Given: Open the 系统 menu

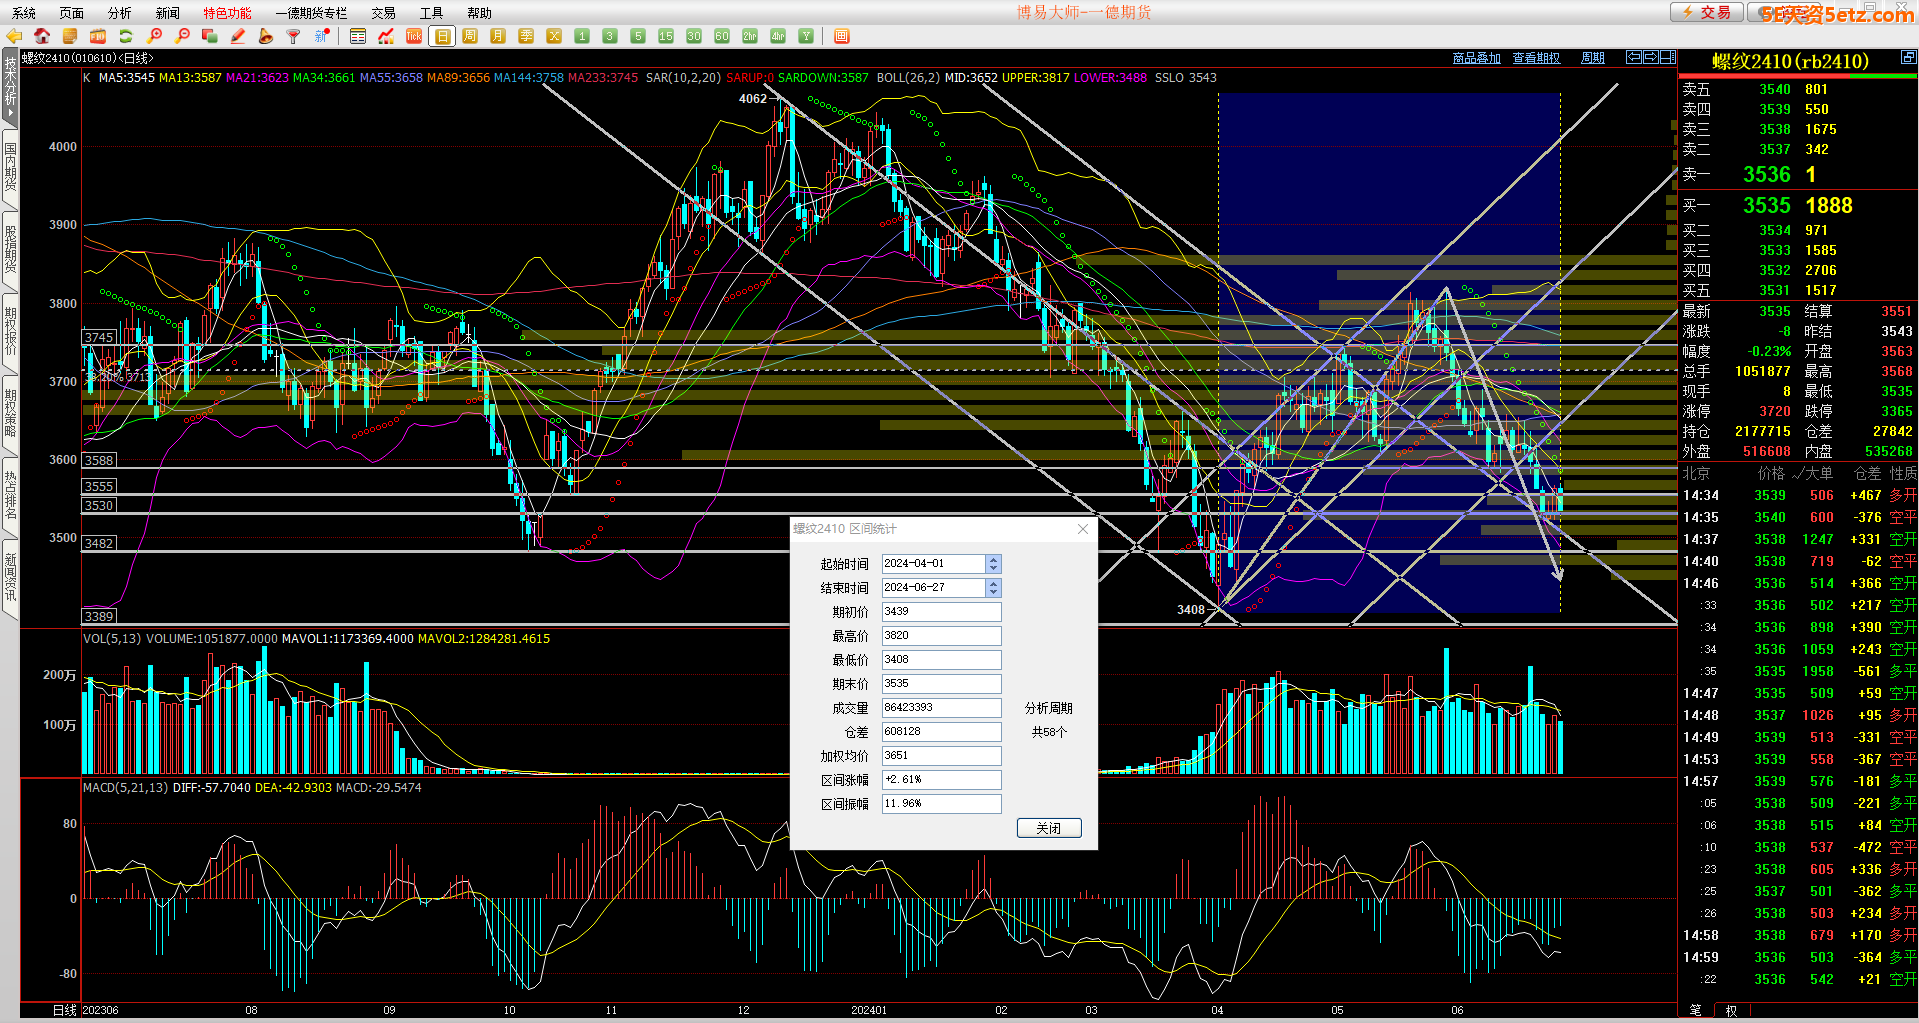Looking at the screenshot, I should pyautogui.click(x=24, y=13).
